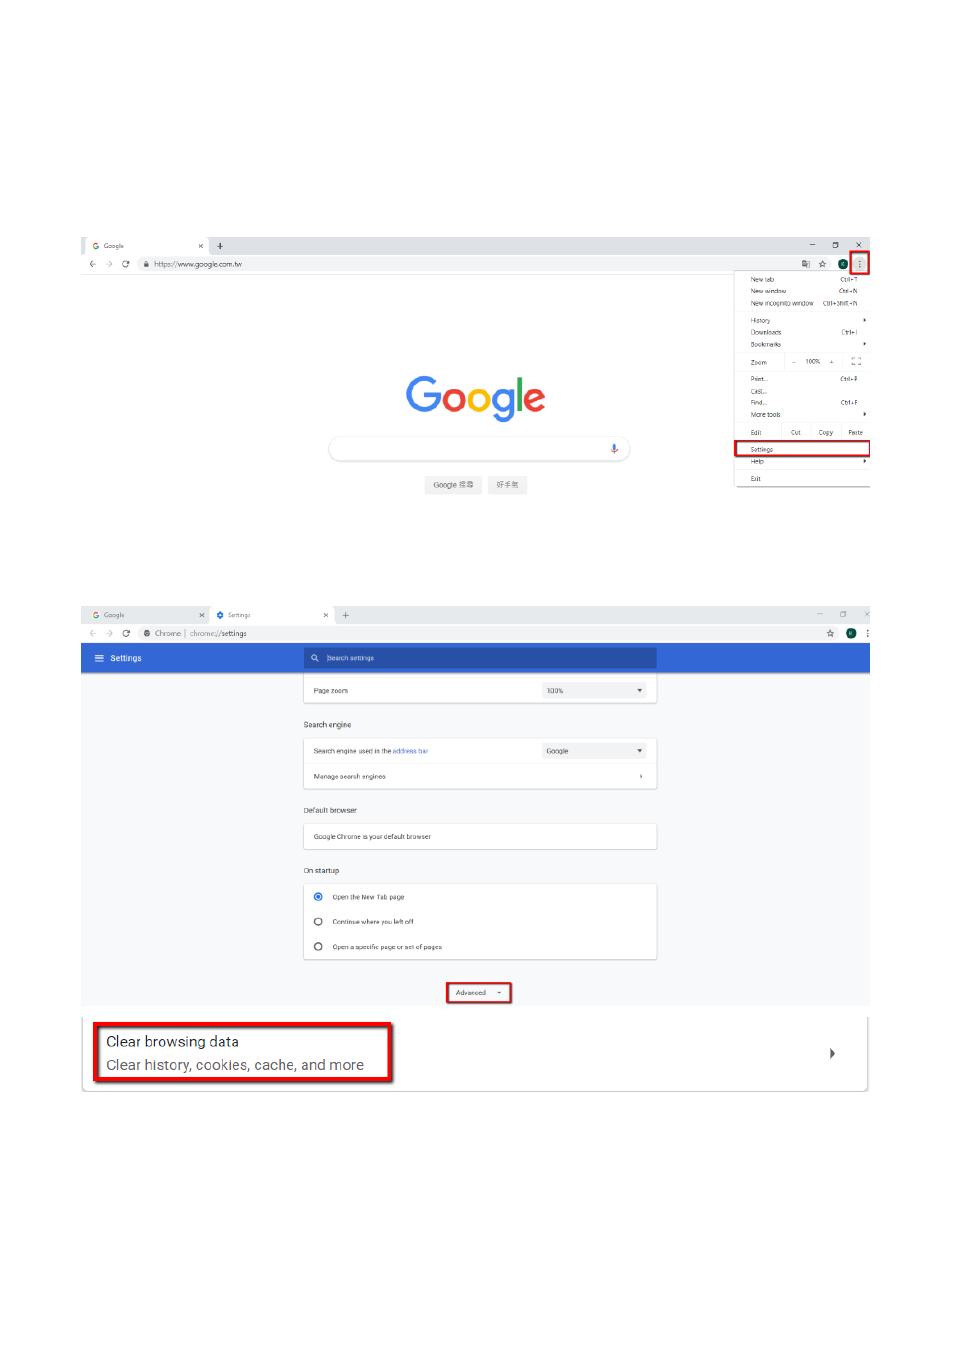
Task: Click the translate icon in the google.com.tw address bar
Action: tap(805, 264)
